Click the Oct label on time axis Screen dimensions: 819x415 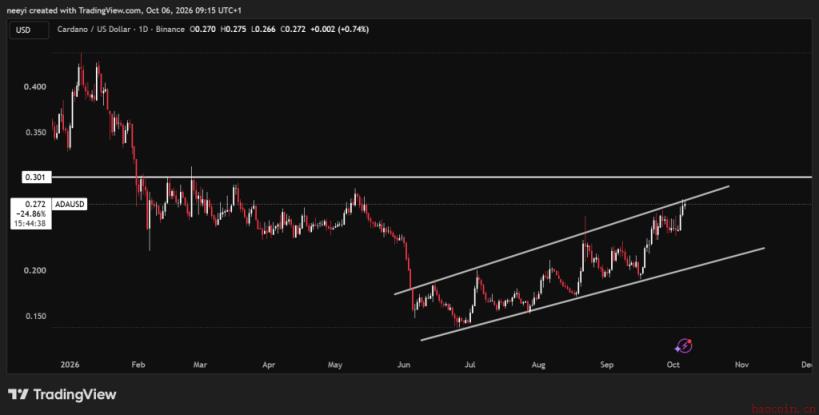click(x=673, y=365)
